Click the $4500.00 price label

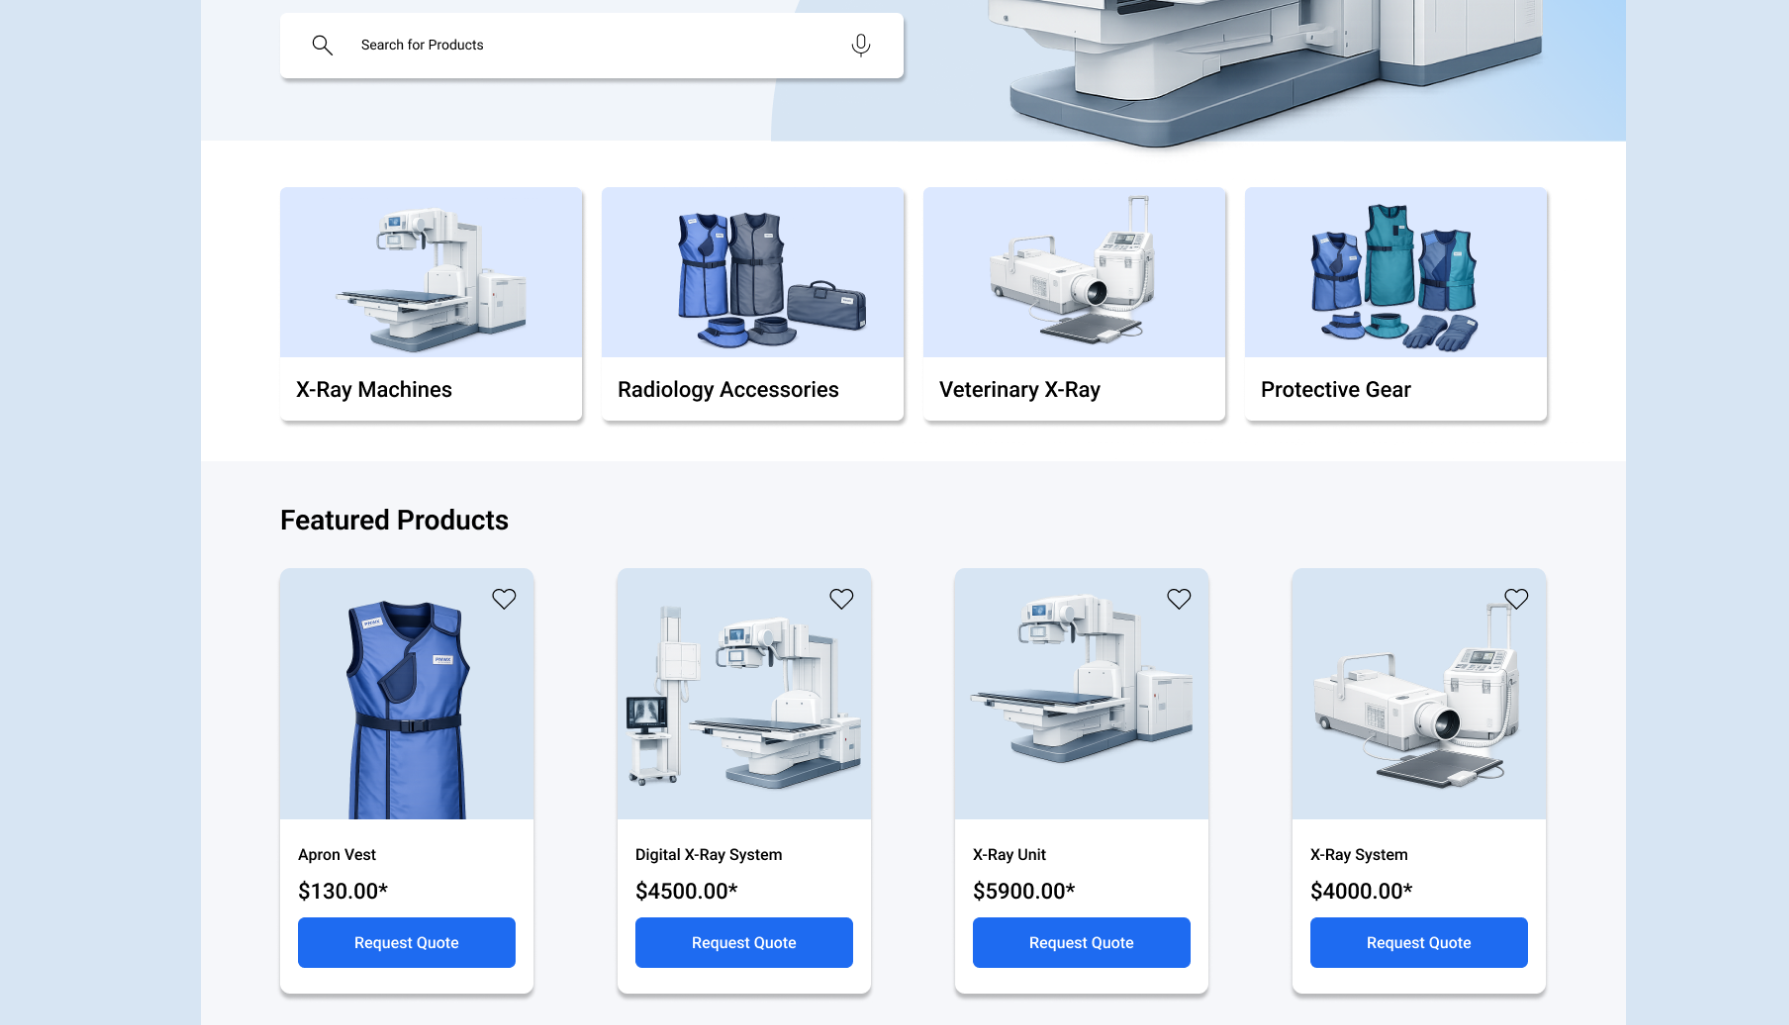pos(685,890)
